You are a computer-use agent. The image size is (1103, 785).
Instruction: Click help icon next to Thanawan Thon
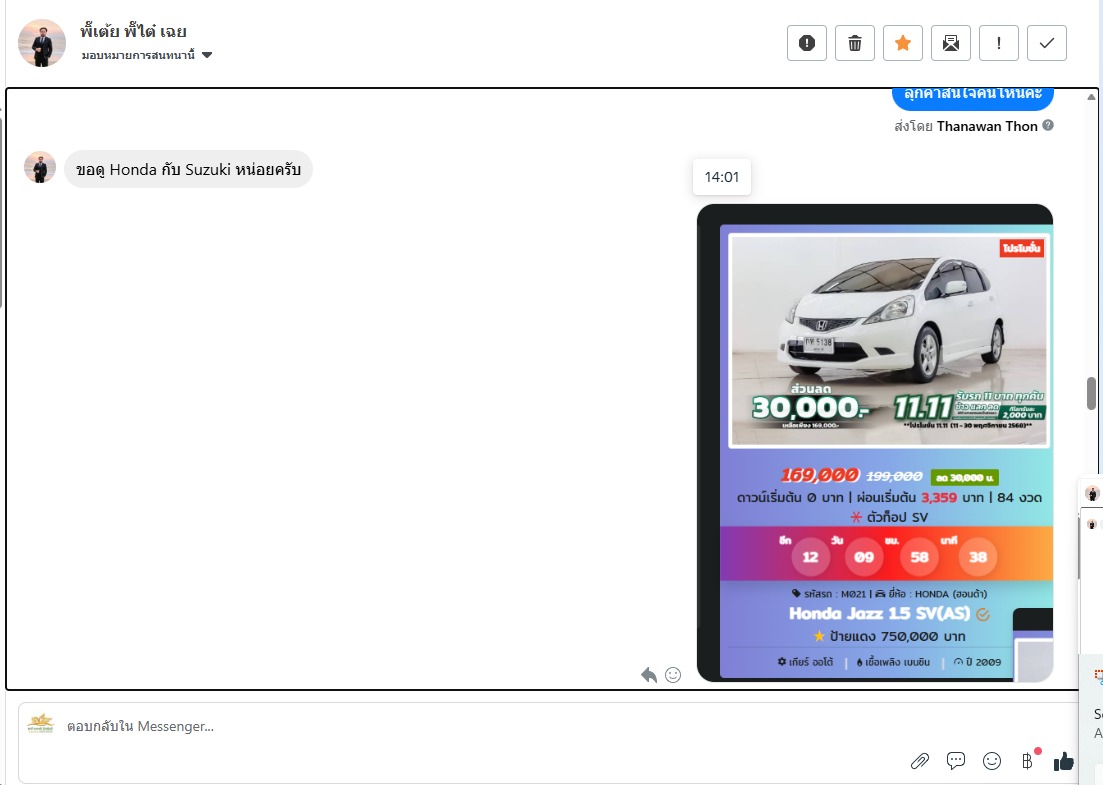(x=1048, y=125)
